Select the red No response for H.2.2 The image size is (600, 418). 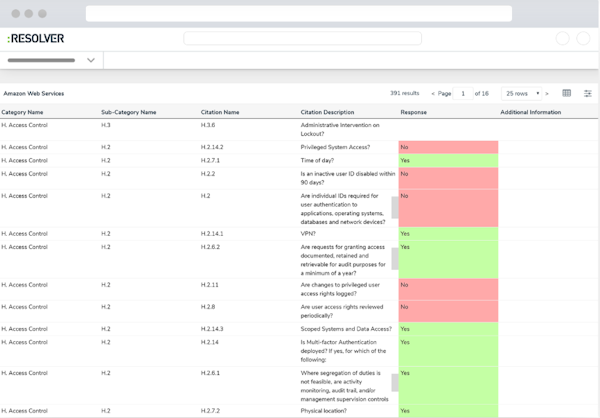pos(448,178)
